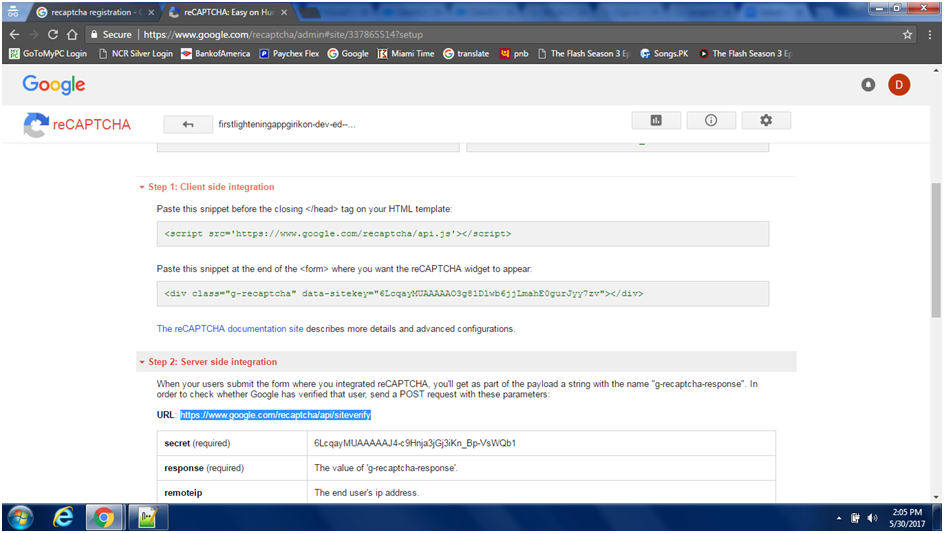Click the siteverify URL link
The width and height of the screenshot is (944, 533).
pyautogui.click(x=276, y=414)
